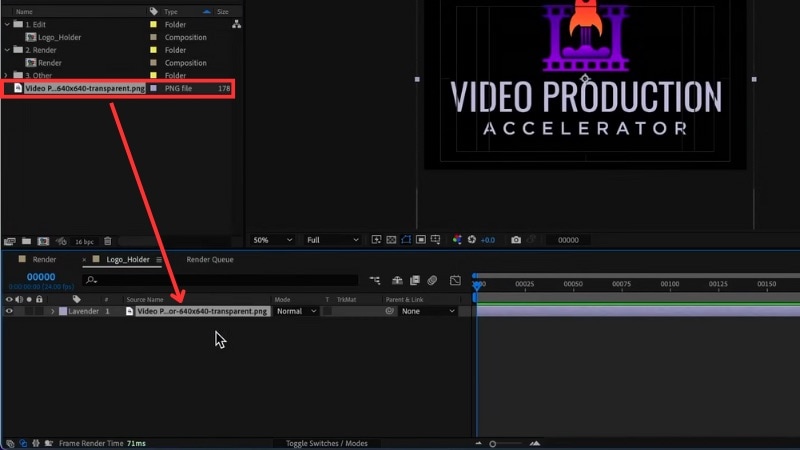Screen dimensions: 800x450
Task: Expand or collapse Layer Switches pane icon
Action: point(10,443)
